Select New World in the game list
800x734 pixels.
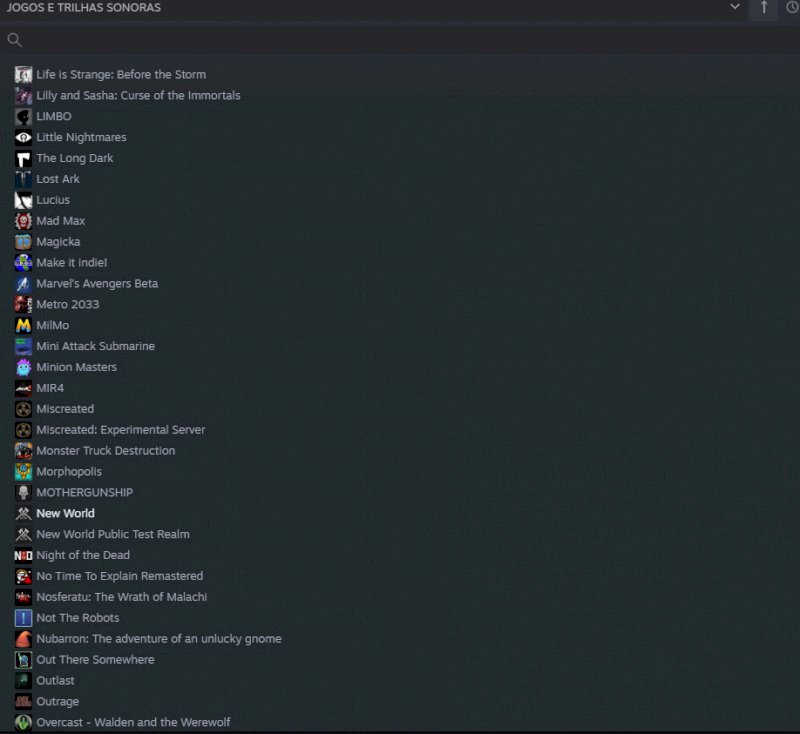(65, 514)
